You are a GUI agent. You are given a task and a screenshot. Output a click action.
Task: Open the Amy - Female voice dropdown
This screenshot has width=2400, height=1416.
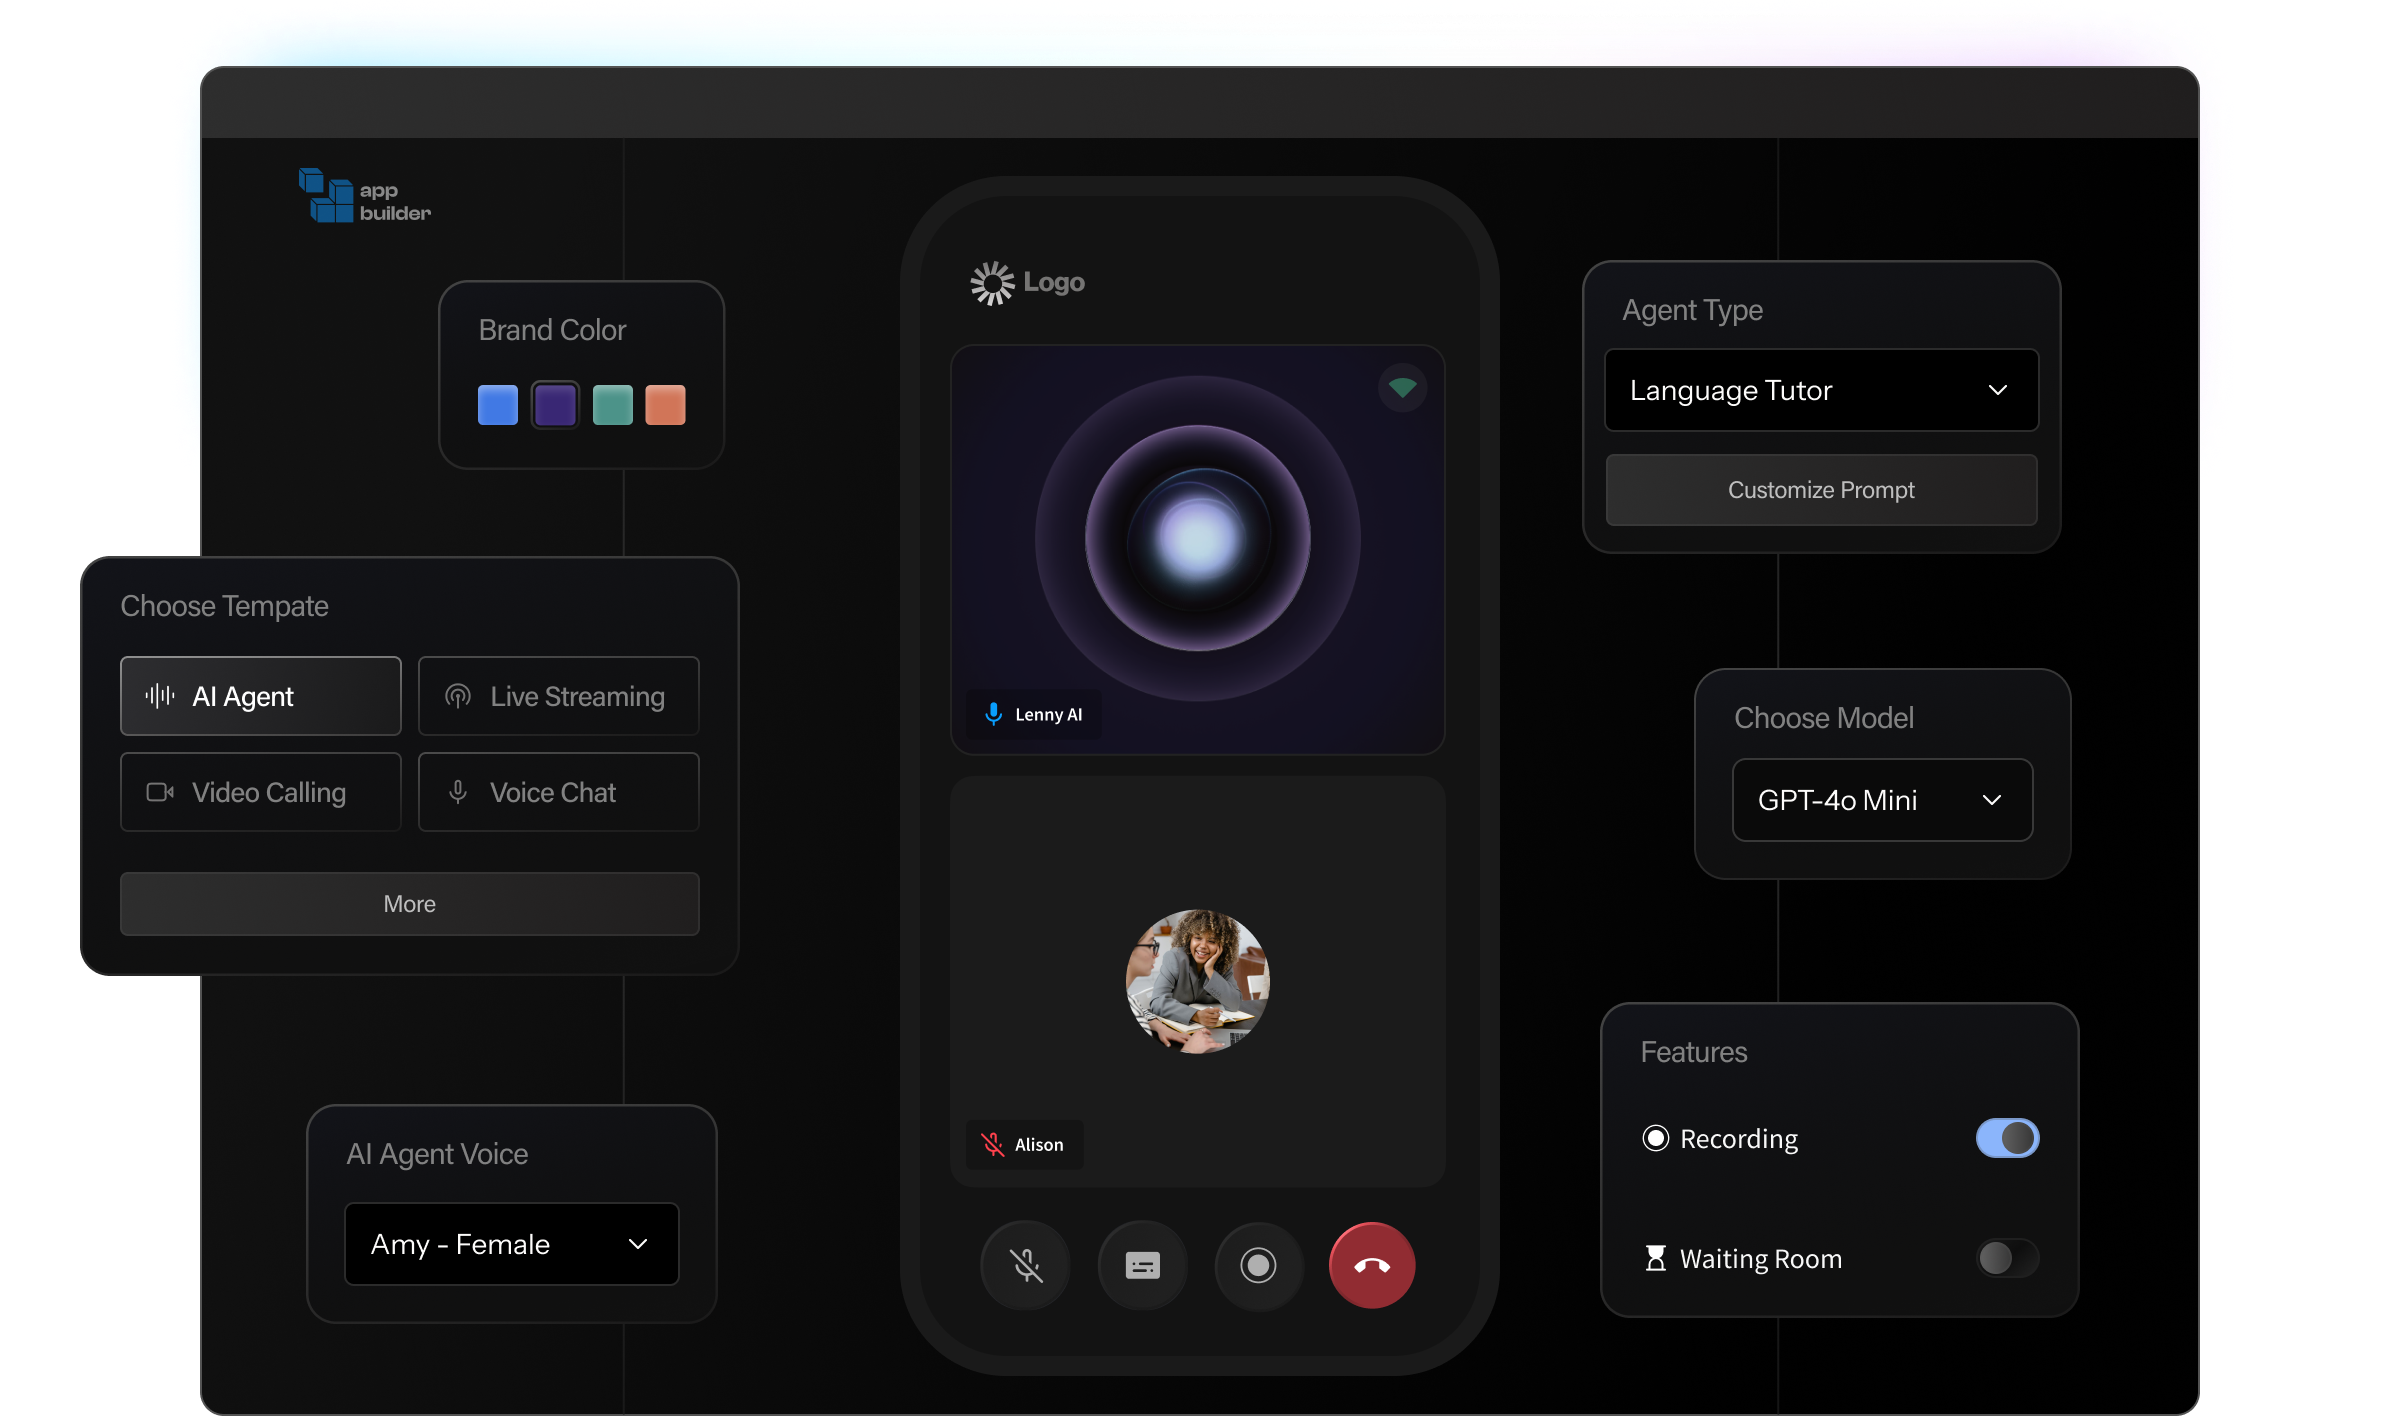click(511, 1244)
